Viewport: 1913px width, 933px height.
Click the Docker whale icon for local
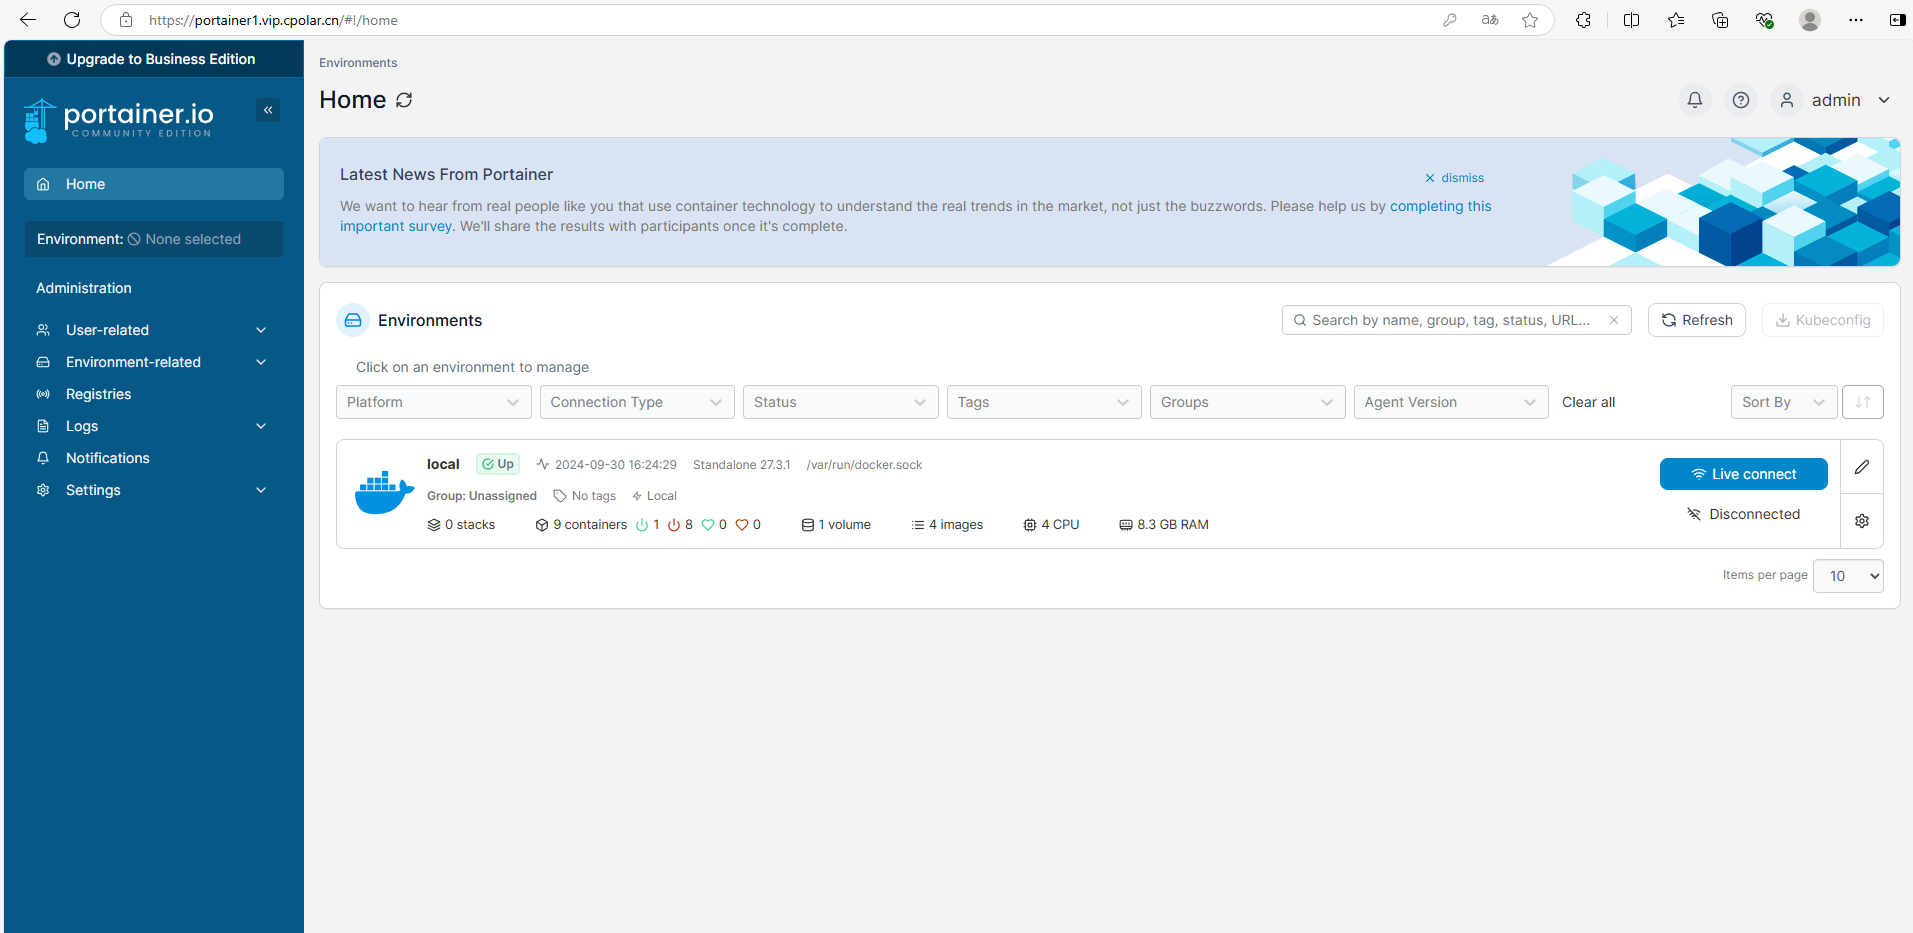pyautogui.click(x=384, y=493)
